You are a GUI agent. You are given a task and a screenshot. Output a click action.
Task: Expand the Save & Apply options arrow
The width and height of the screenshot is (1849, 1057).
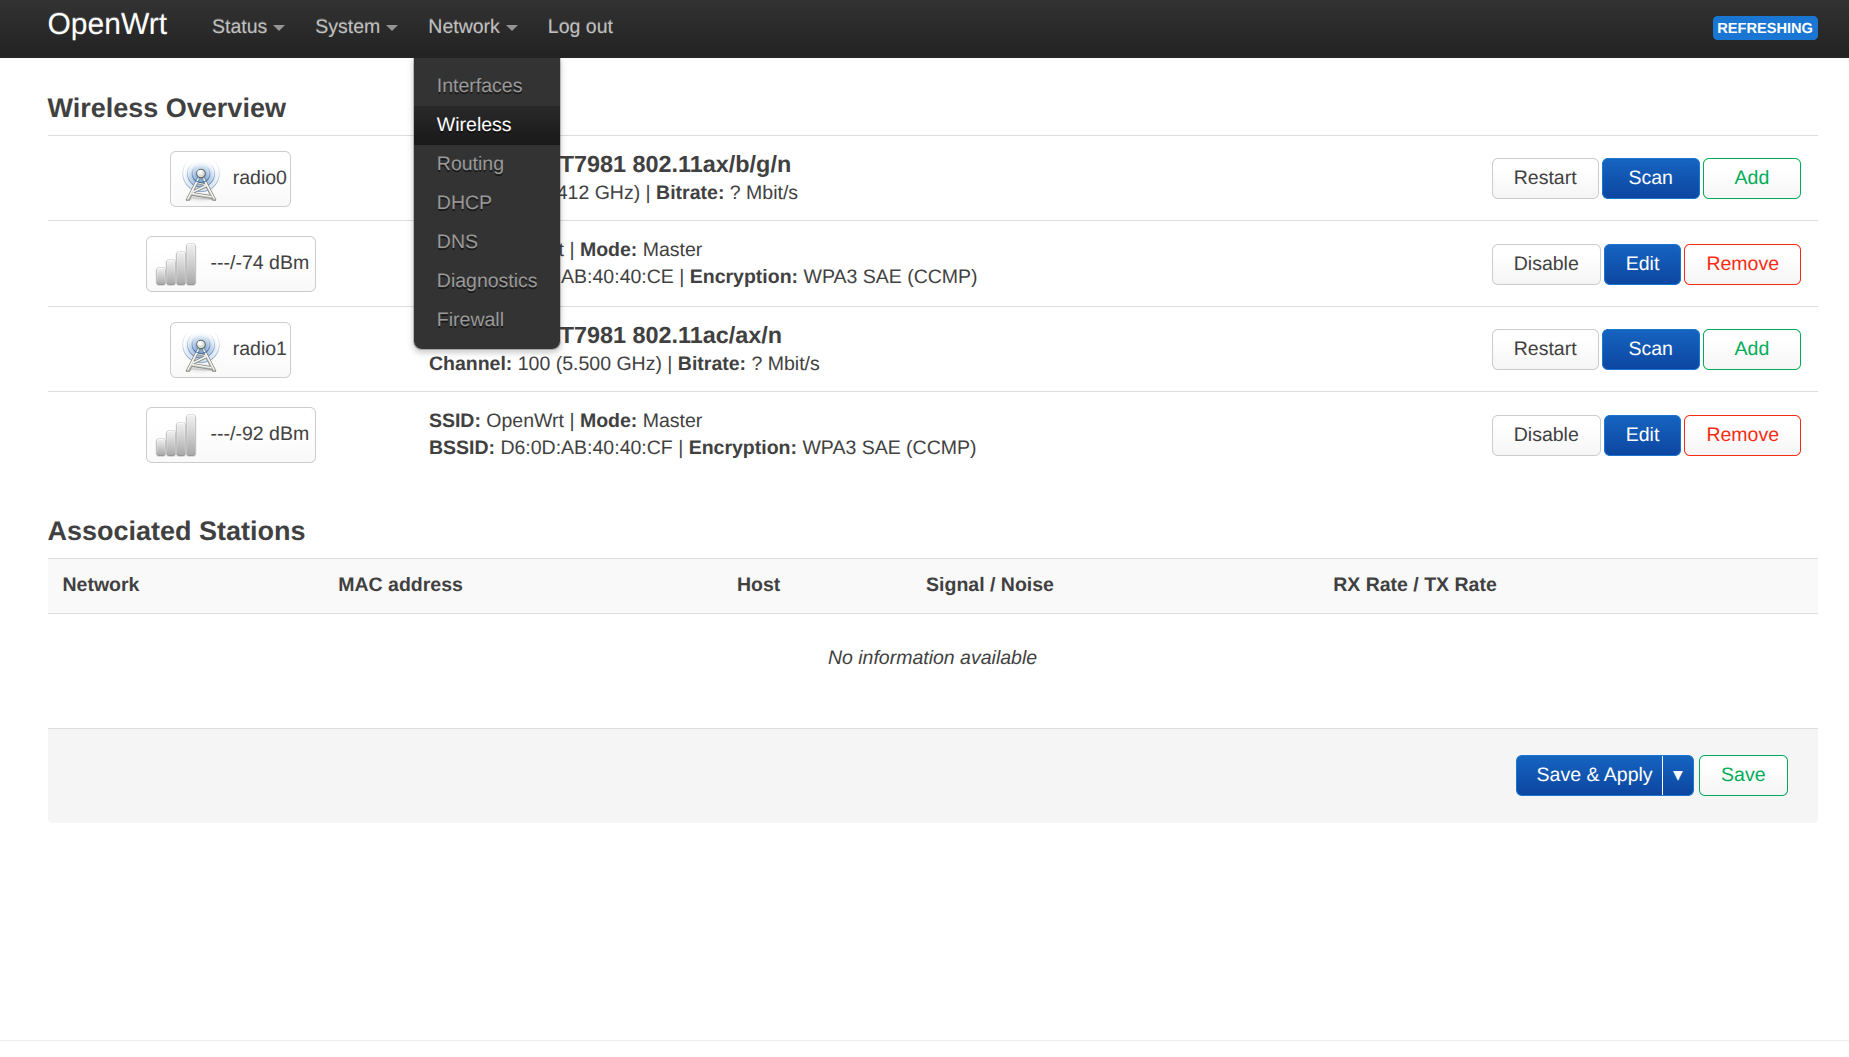1678,775
